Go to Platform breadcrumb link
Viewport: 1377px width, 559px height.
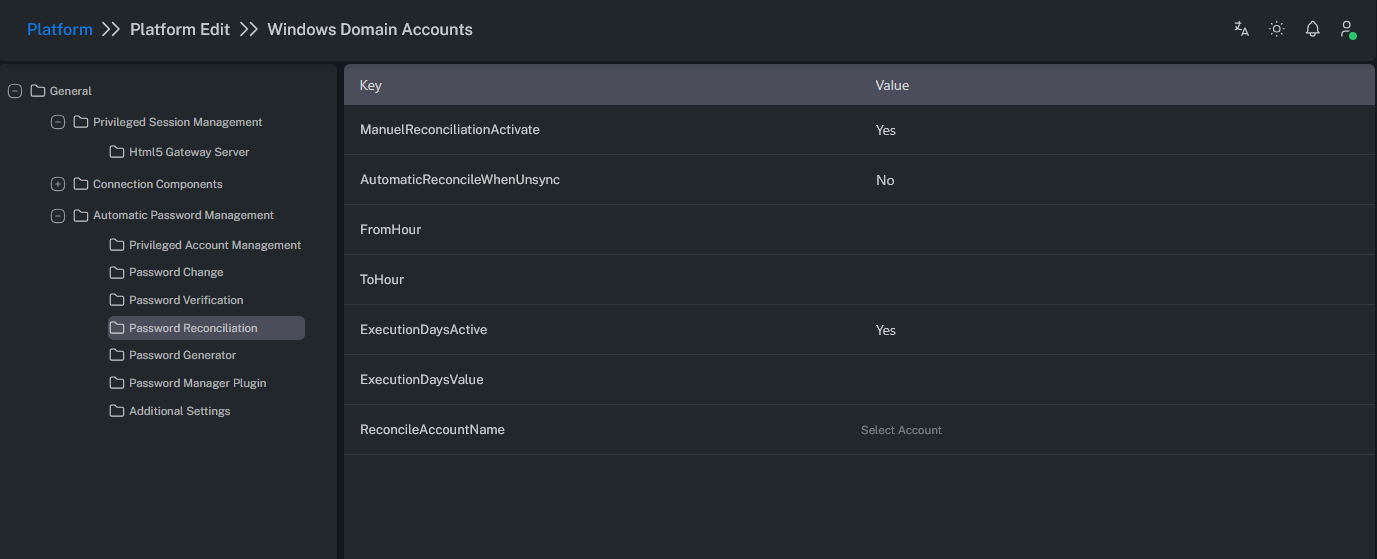[60, 29]
